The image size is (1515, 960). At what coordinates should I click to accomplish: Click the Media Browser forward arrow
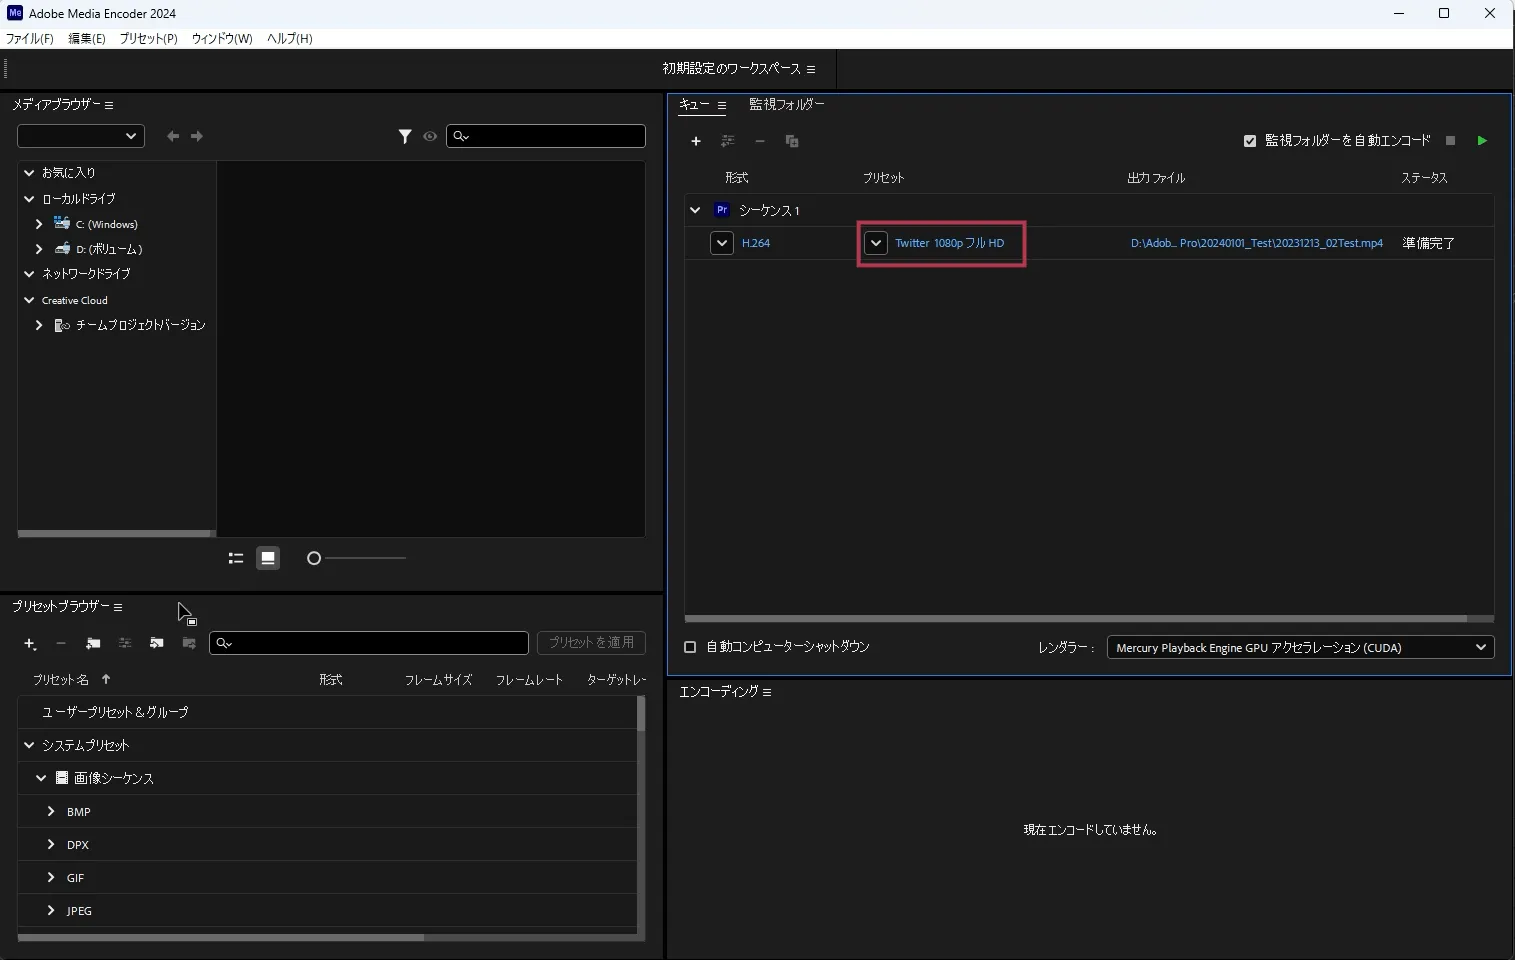pyautogui.click(x=197, y=136)
